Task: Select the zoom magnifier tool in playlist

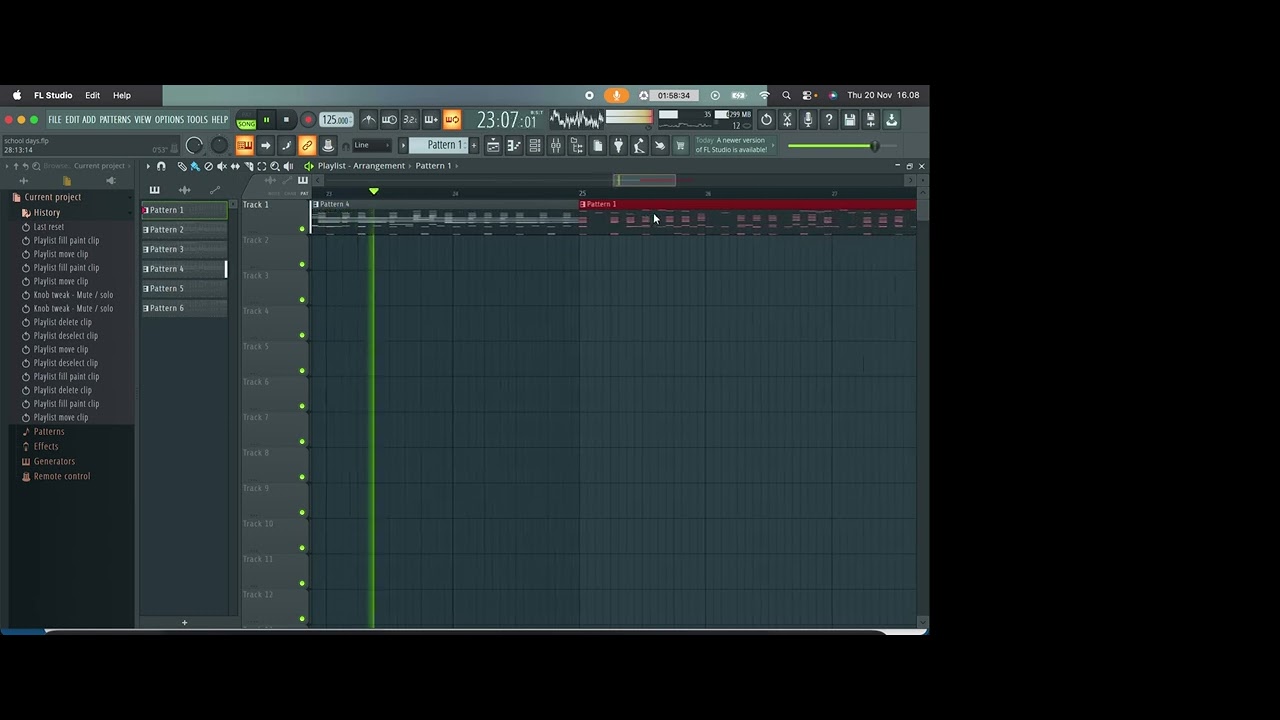Action: tap(275, 166)
